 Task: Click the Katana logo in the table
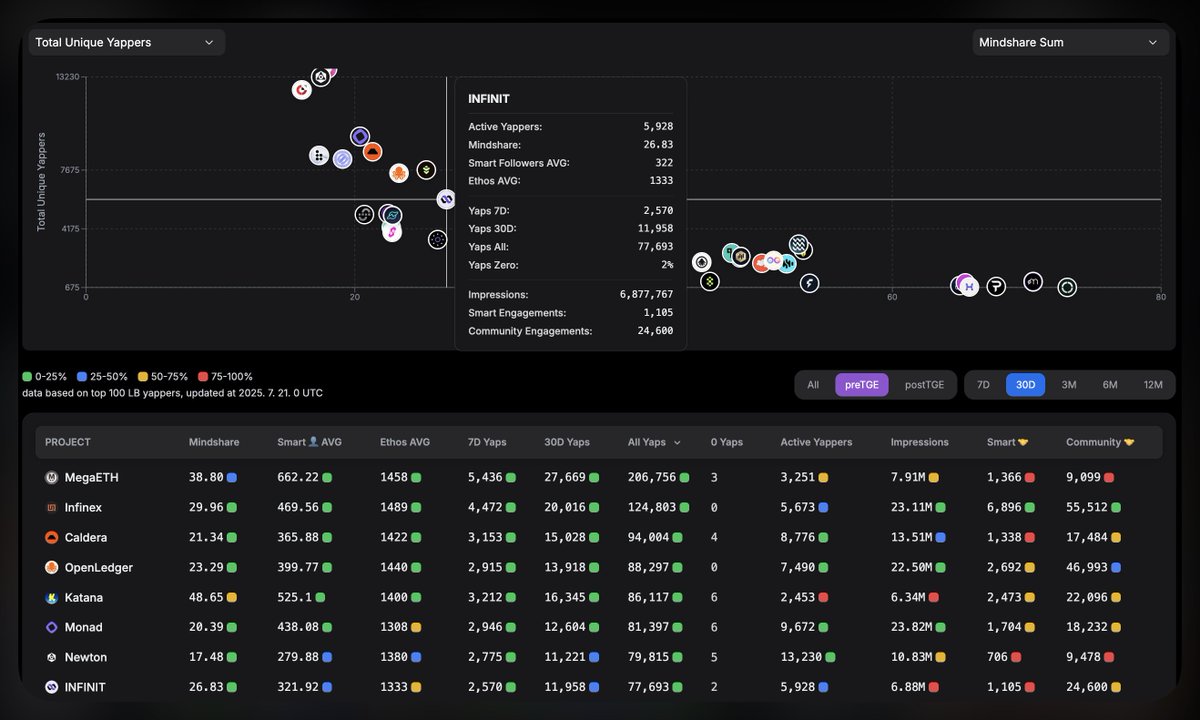[x=51, y=598]
